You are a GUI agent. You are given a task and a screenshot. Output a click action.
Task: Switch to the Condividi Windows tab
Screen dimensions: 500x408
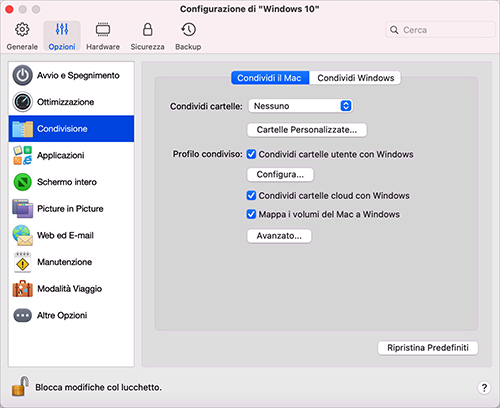pos(355,78)
